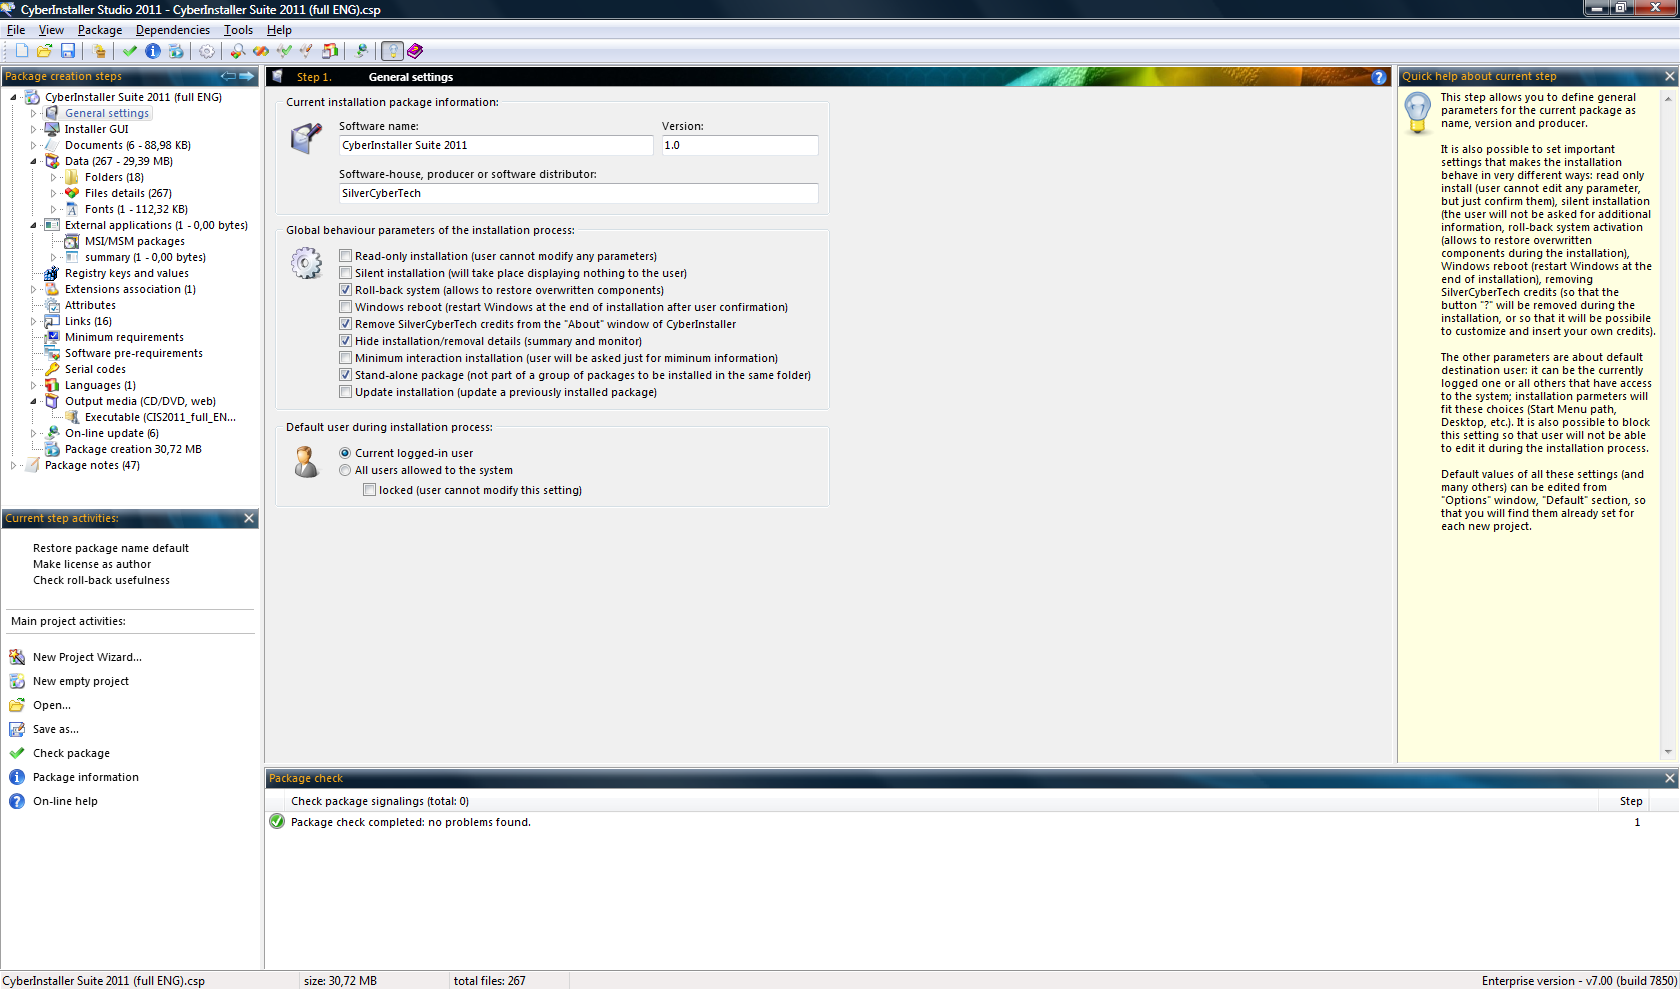Screen dimensions: 1680x990
Task: Collapse the Data tree node
Action: click(33, 161)
